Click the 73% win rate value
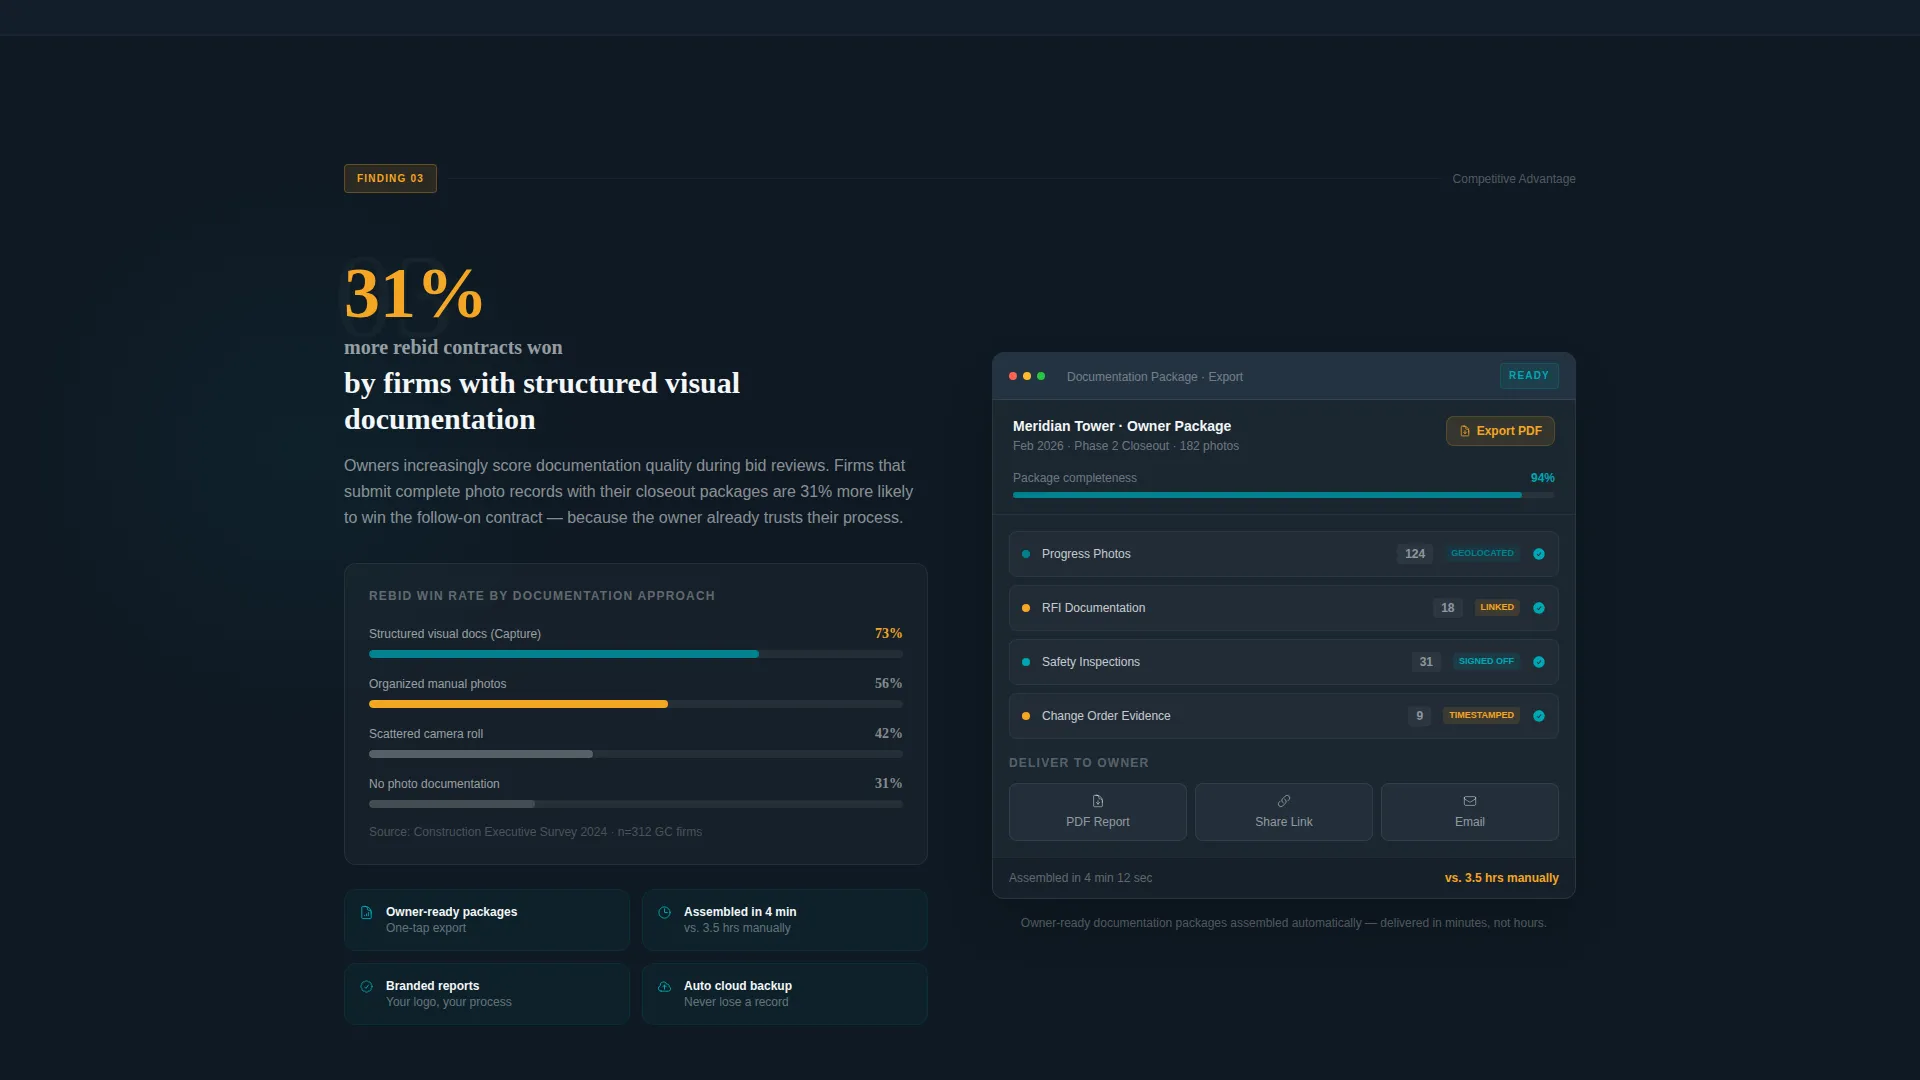The width and height of the screenshot is (1920, 1080). (x=888, y=633)
